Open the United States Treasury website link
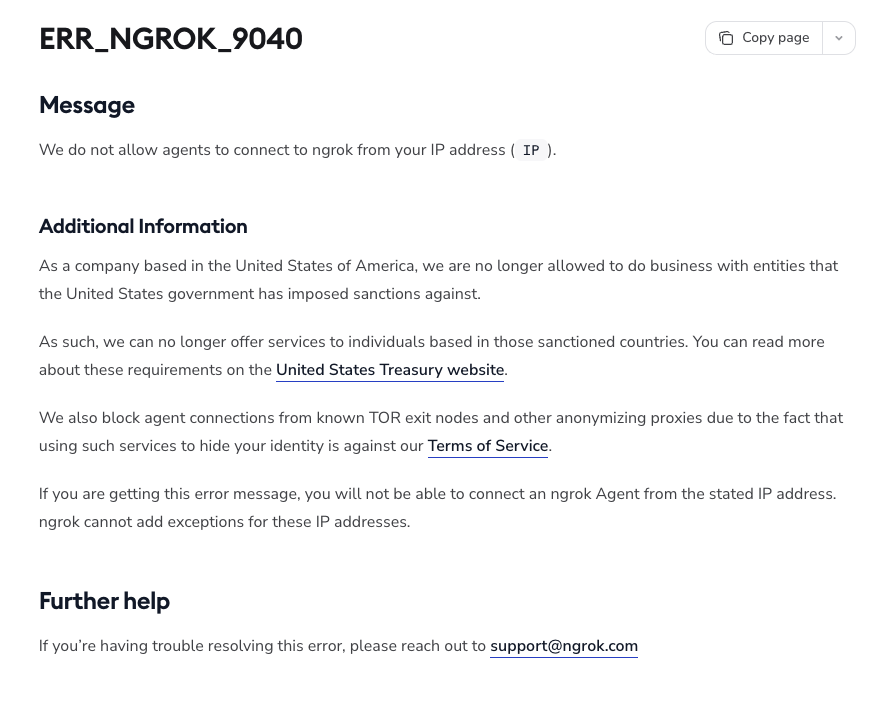The image size is (888, 707). pyautogui.click(x=390, y=370)
